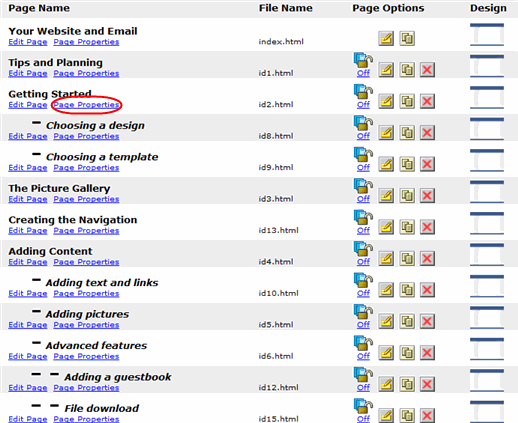This screenshot has height=423, width=518.
Task: Click the Page Options column header
Action: tap(388, 8)
